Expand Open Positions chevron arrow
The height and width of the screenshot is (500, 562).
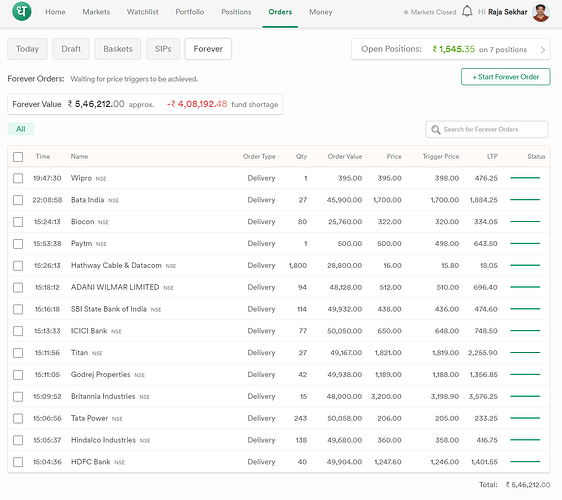pyautogui.click(x=543, y=50)
